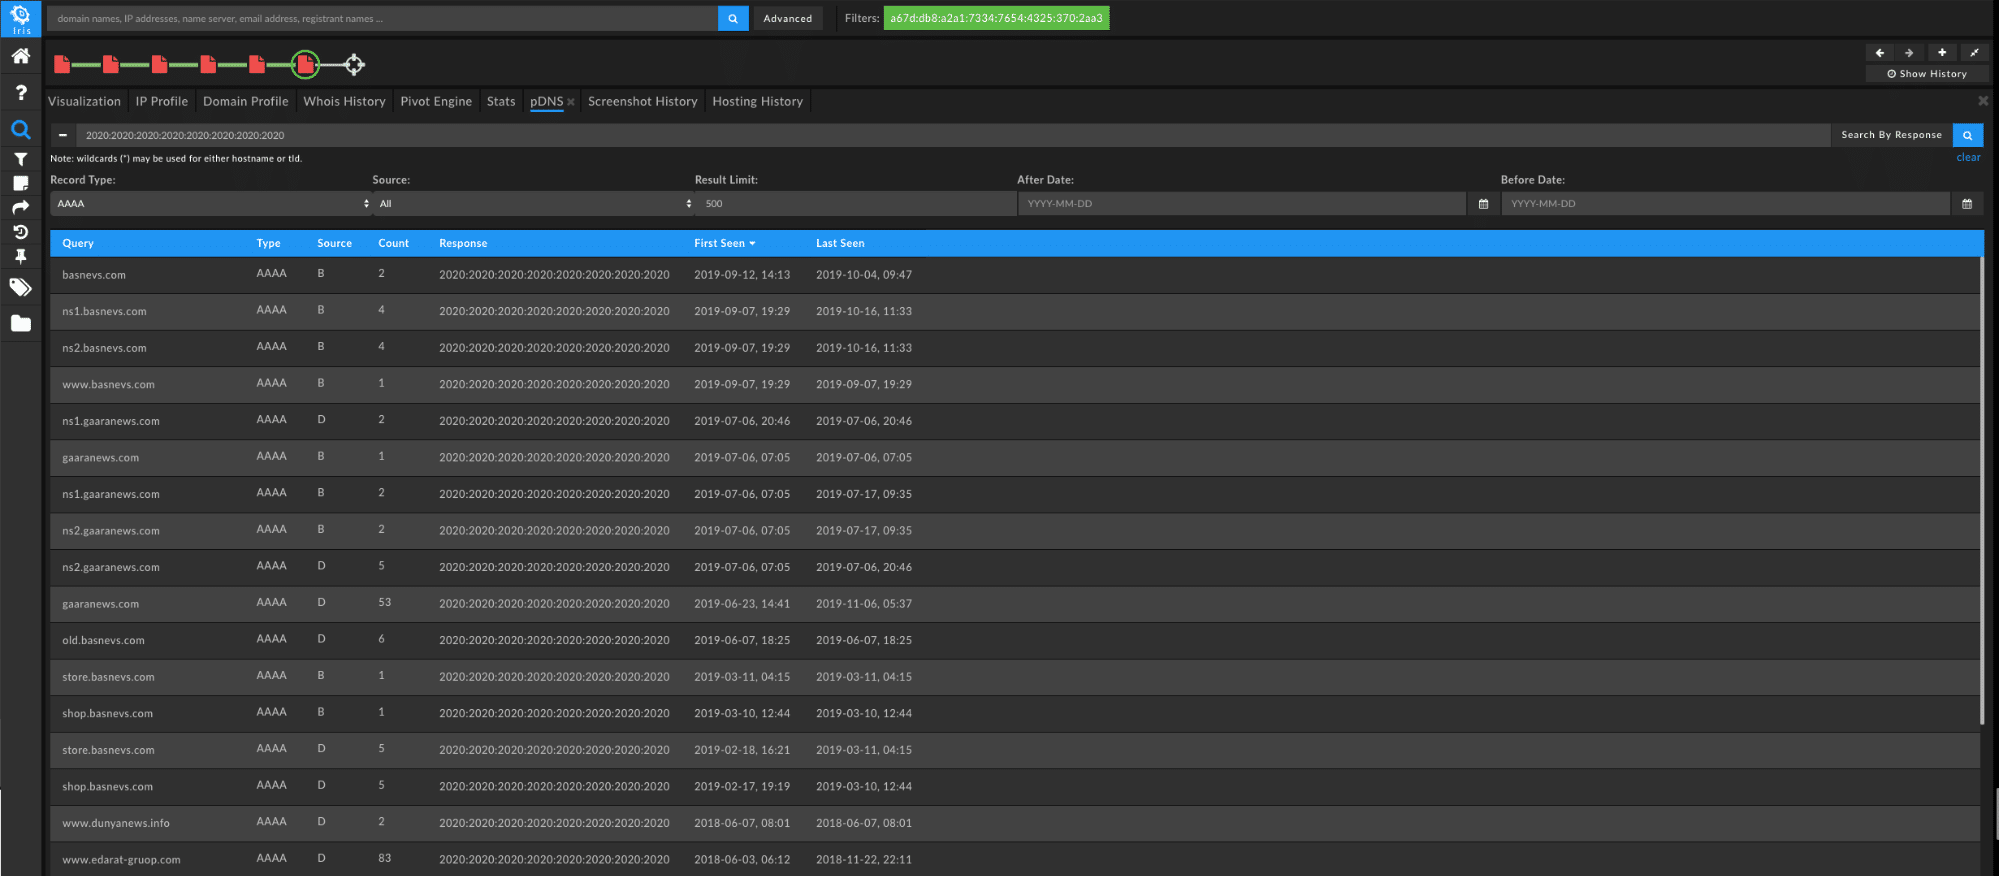Open the Before Date calendar picker
Screen dimensions: 1999x876
1967,204
